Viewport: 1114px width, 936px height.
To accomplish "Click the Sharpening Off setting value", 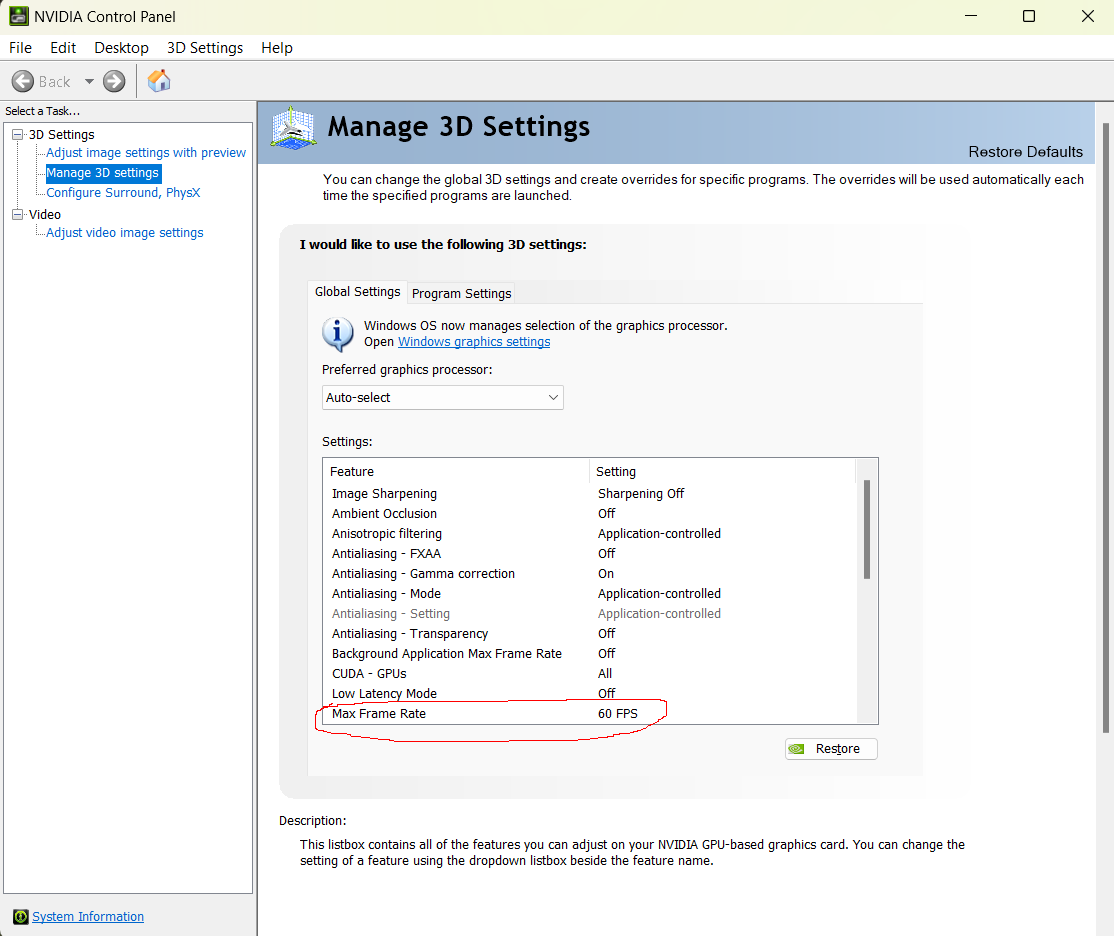I will tap(641, 493).
